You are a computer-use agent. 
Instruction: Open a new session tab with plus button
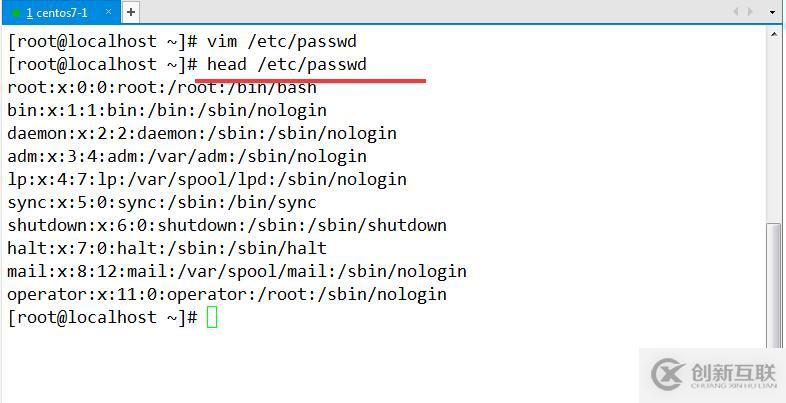click(x=131, y=13)
